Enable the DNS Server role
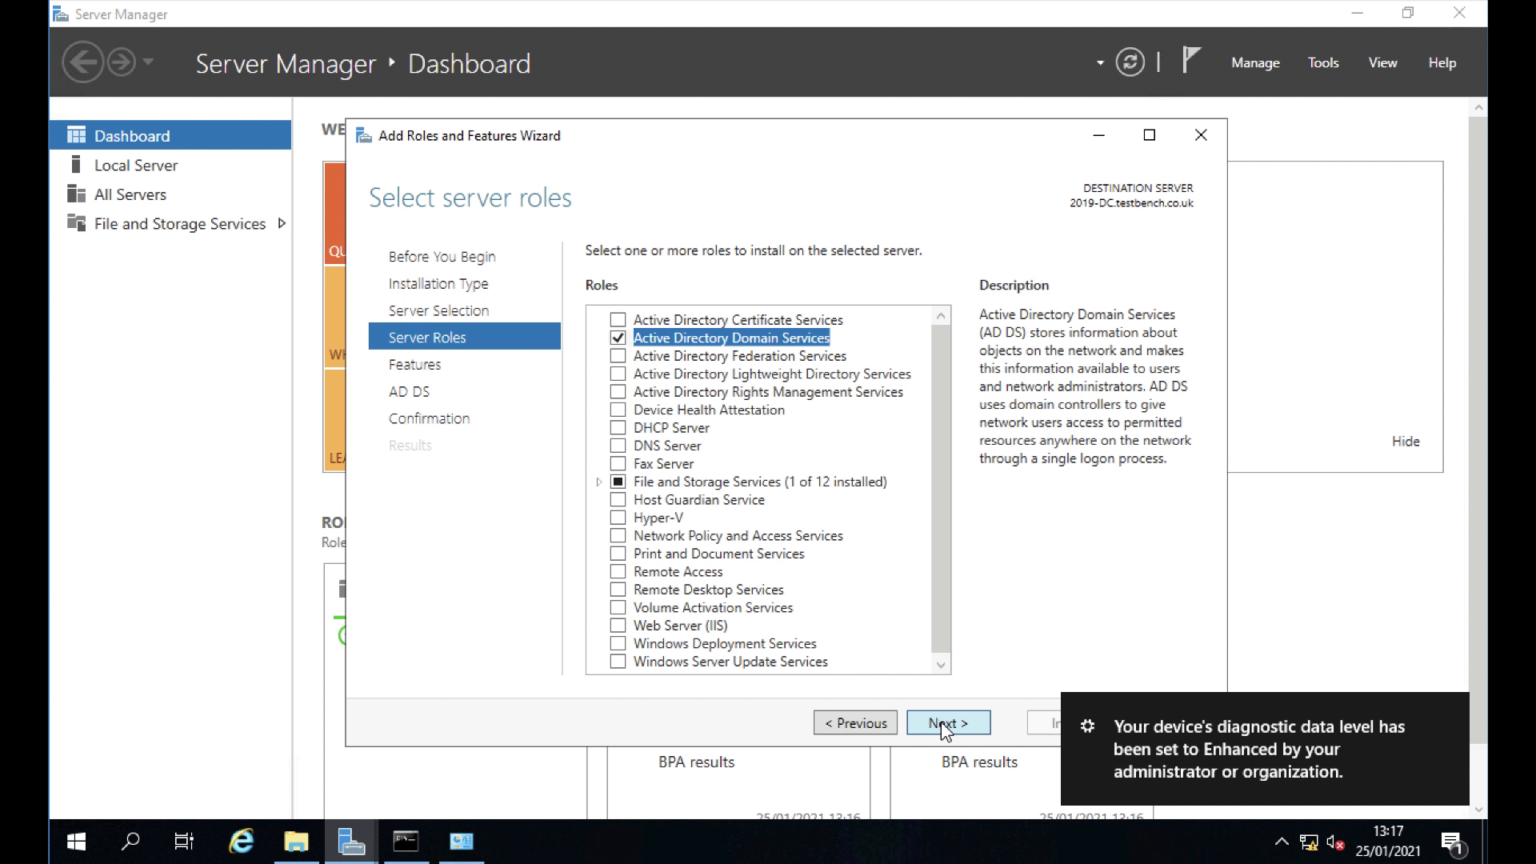 (x=618, y=445)
